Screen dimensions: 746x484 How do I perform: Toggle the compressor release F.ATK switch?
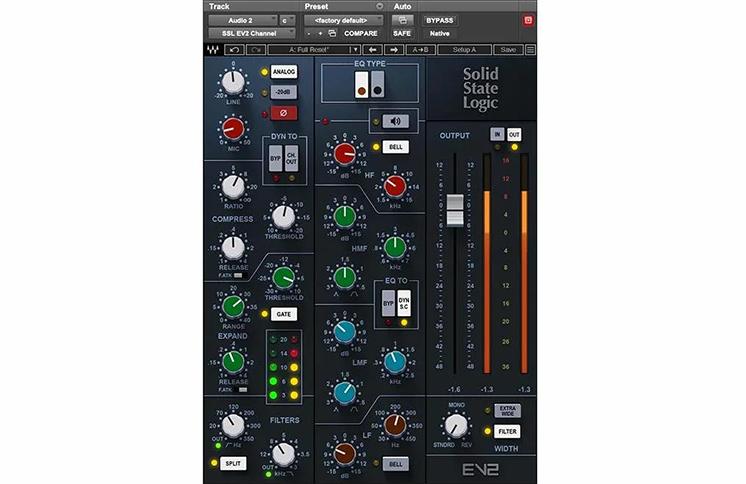pos(238,275)
